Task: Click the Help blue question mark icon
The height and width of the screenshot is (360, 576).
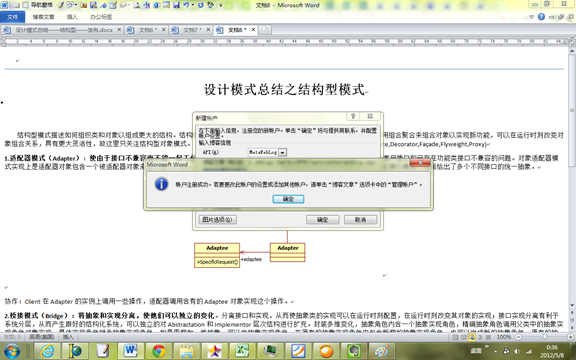Action: pos(541,17)
